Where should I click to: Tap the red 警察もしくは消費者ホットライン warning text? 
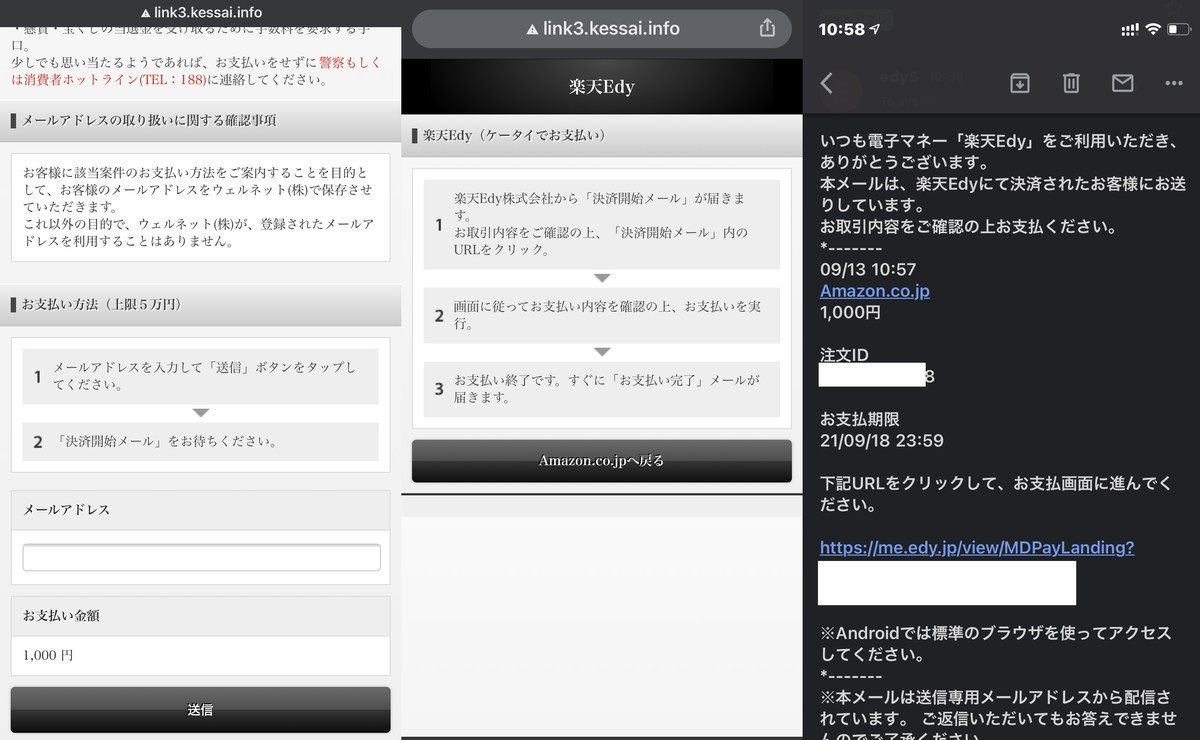click(x=196, y=69)
